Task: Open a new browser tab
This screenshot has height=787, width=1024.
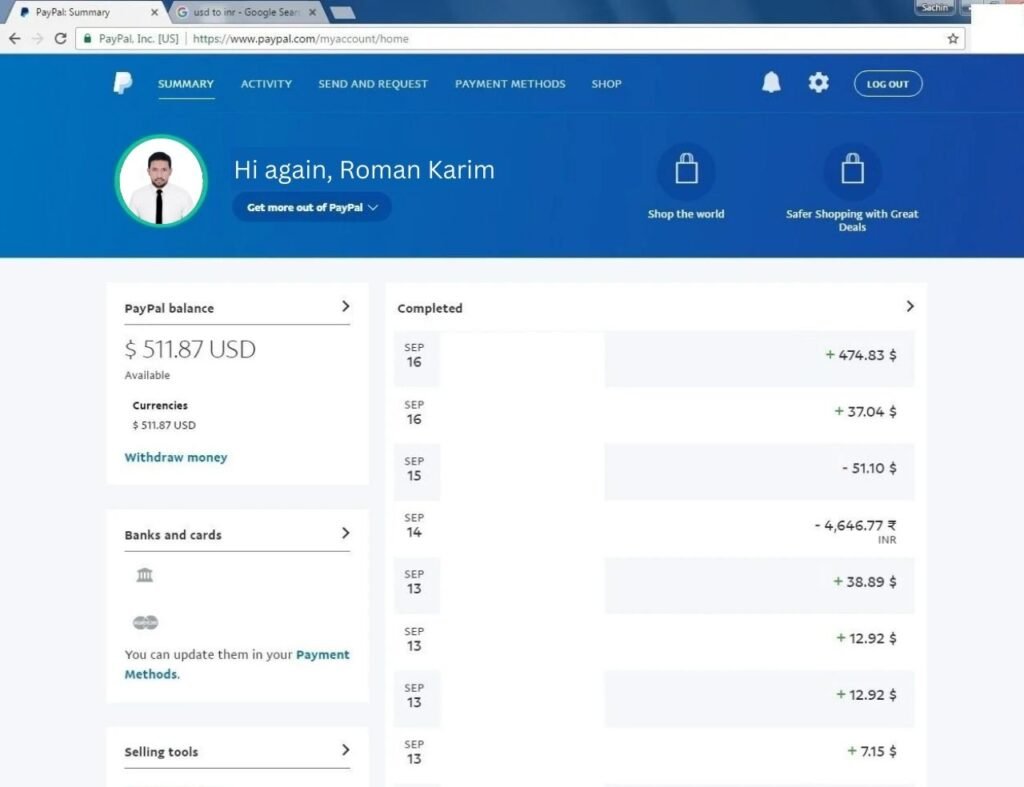Action: pyautogui.click(x=342, y=12)
